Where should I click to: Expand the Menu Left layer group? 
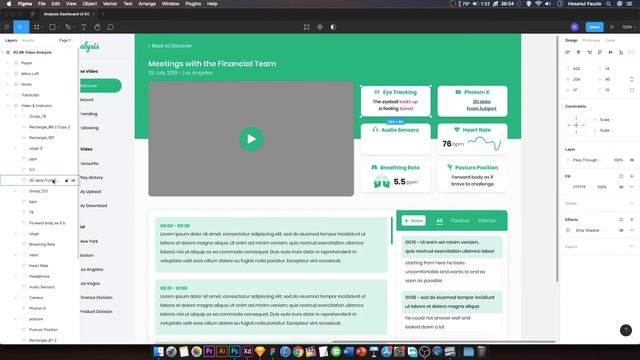(8, 74)
